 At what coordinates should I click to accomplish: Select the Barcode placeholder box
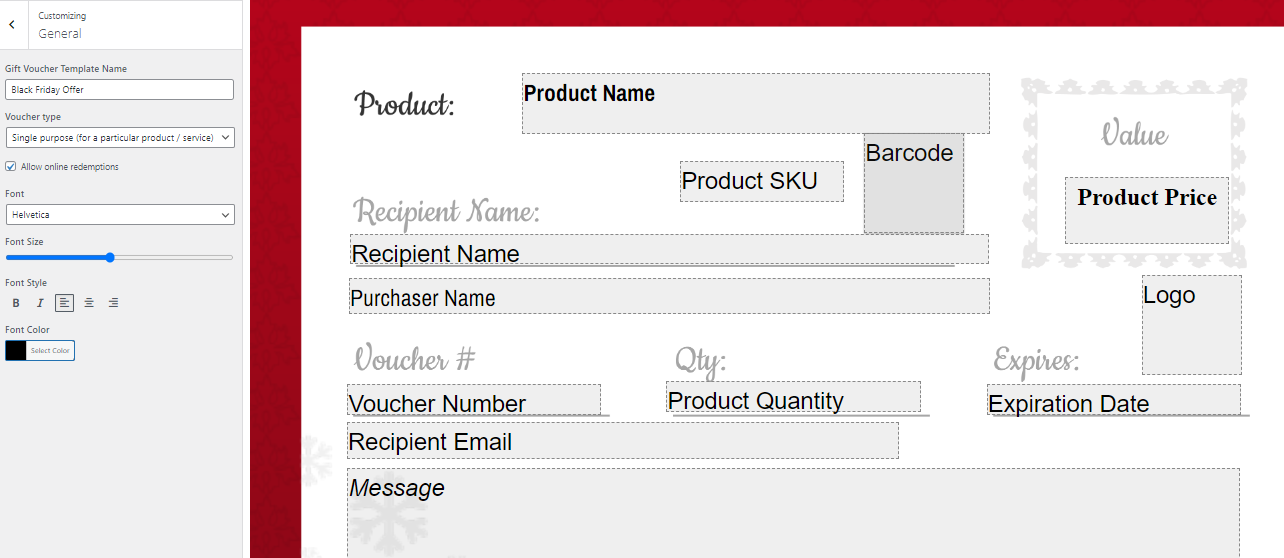[914, 183]
